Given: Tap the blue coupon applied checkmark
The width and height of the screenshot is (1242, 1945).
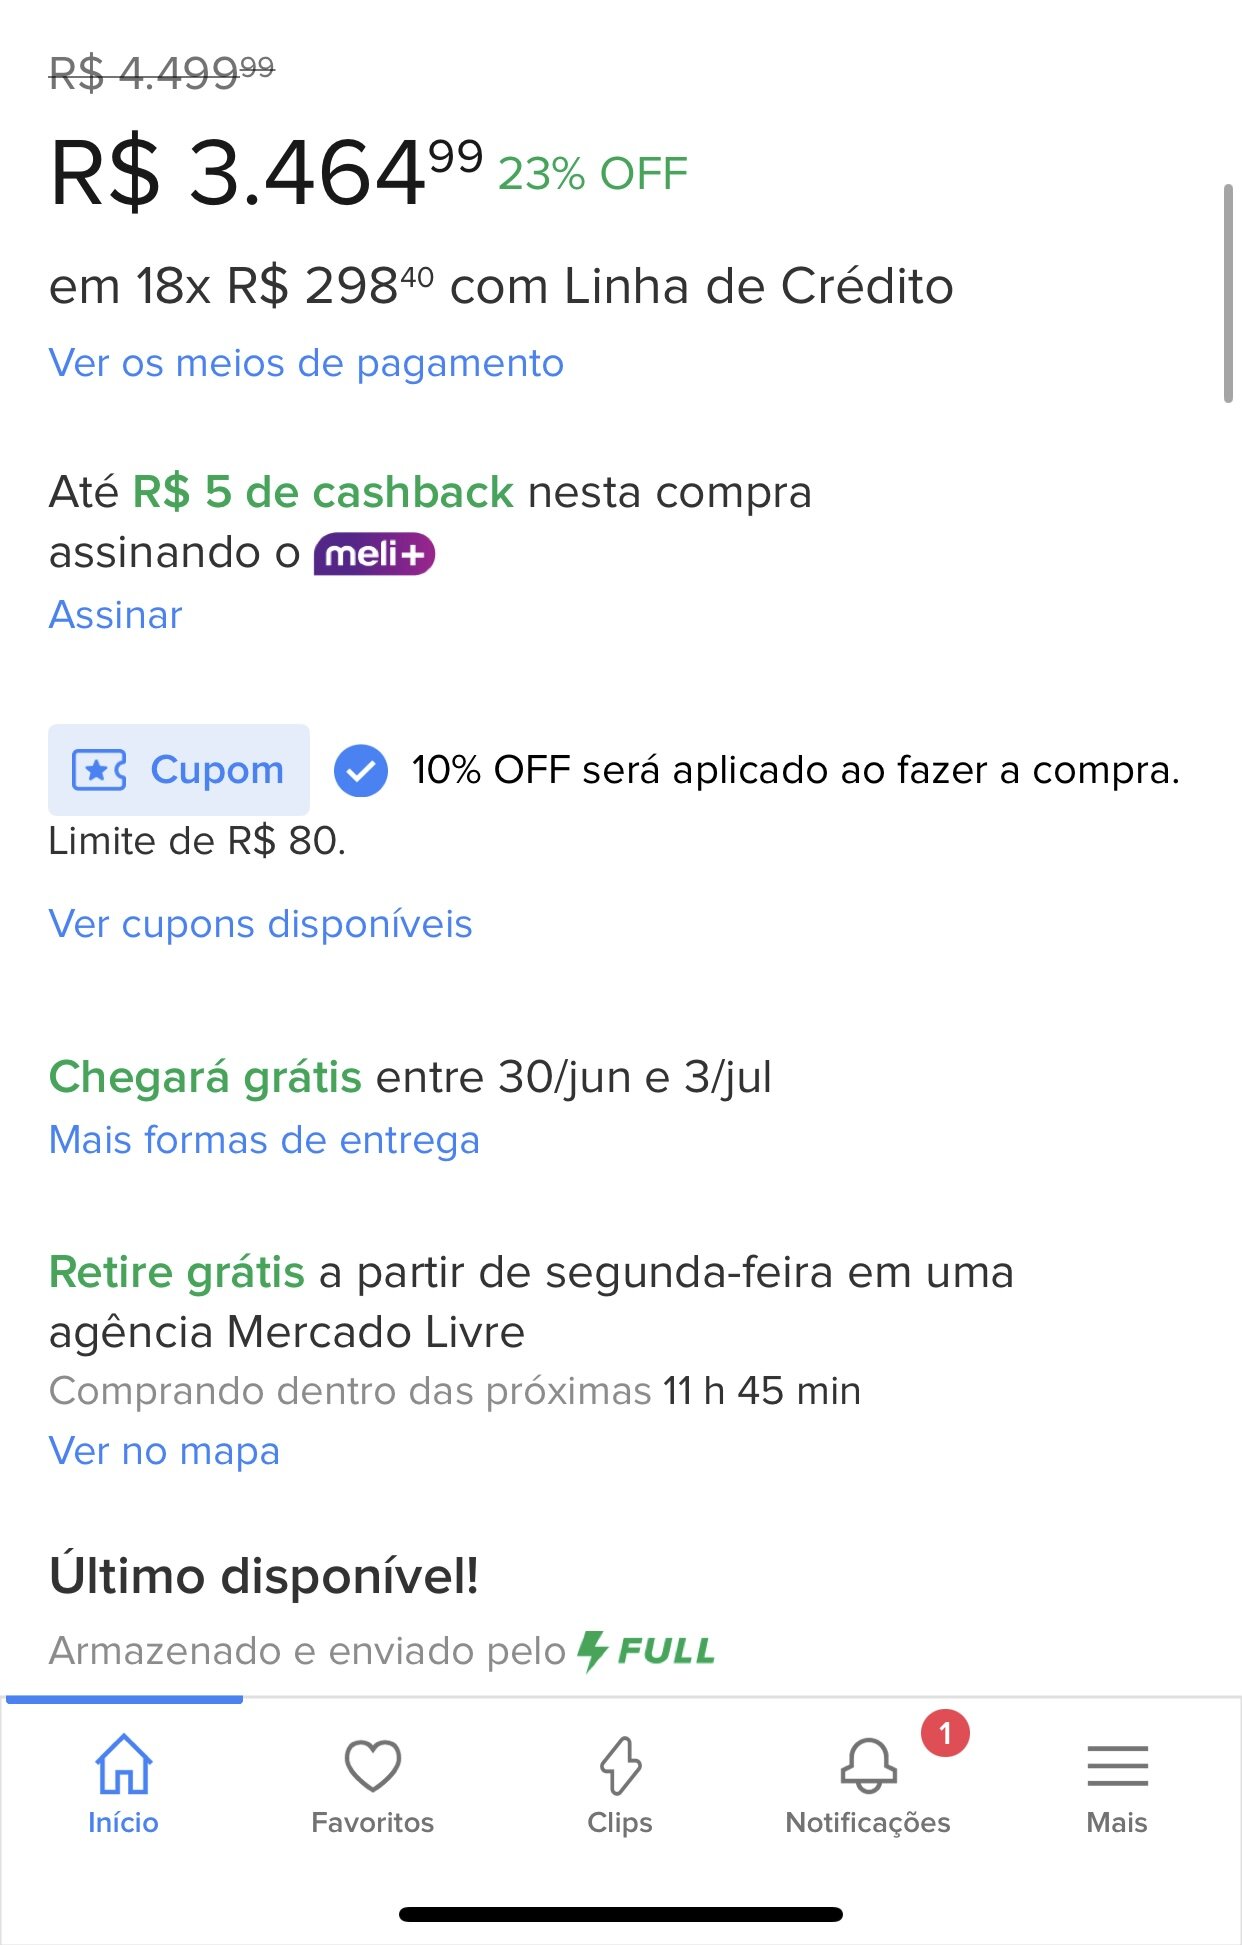Looking at the screenshot, I should tap(360, 771).
